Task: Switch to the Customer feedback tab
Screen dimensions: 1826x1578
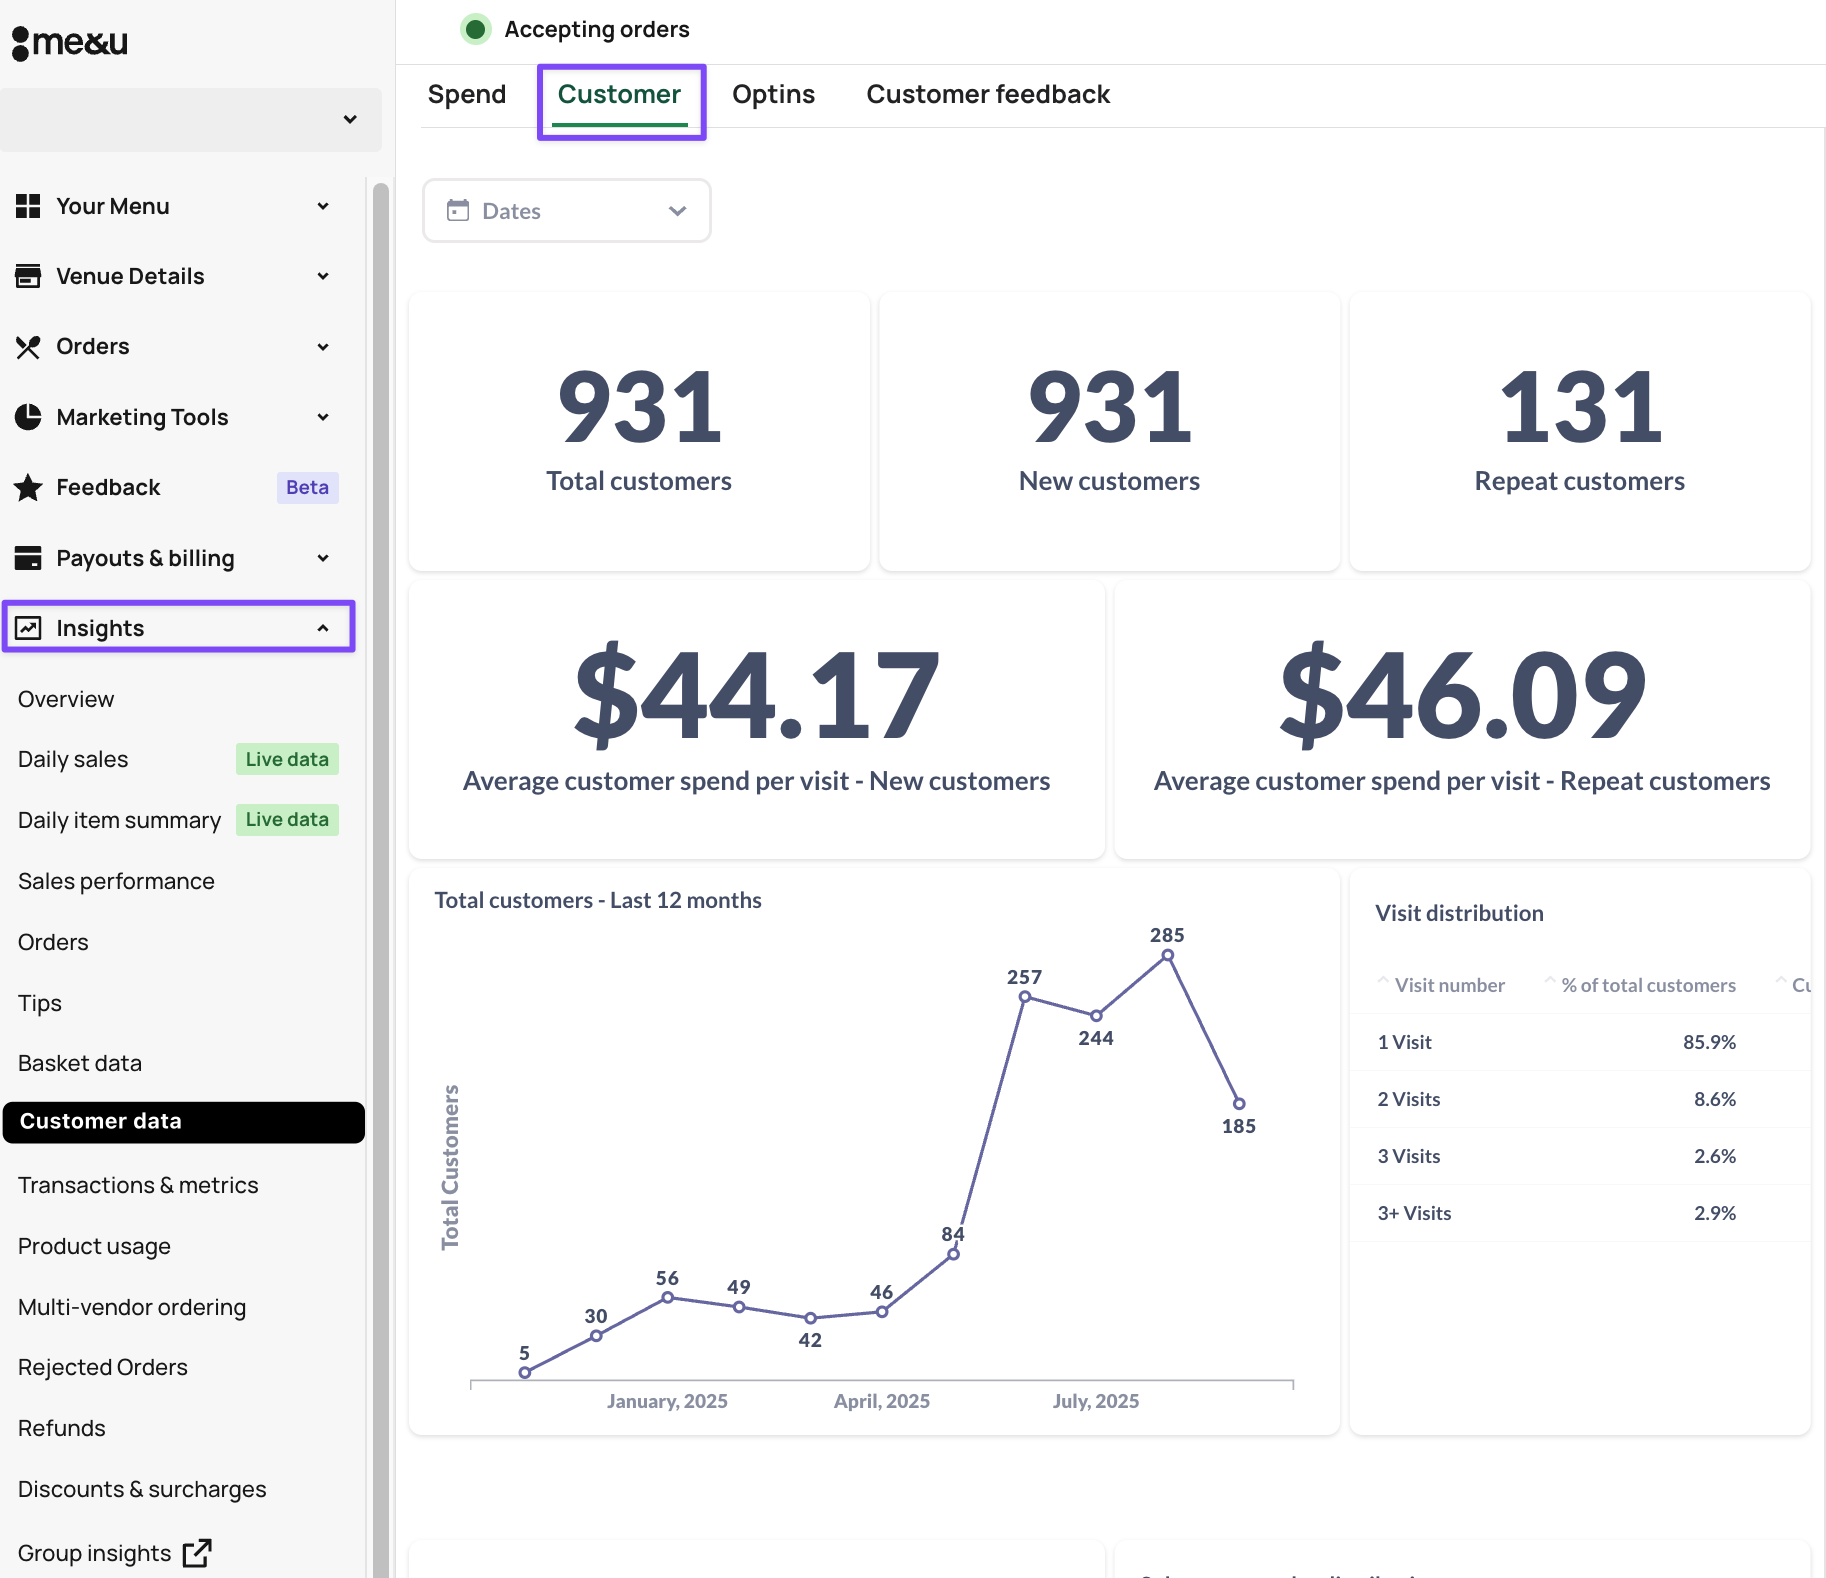Action: pyautogui.click(x=987, y=95)
